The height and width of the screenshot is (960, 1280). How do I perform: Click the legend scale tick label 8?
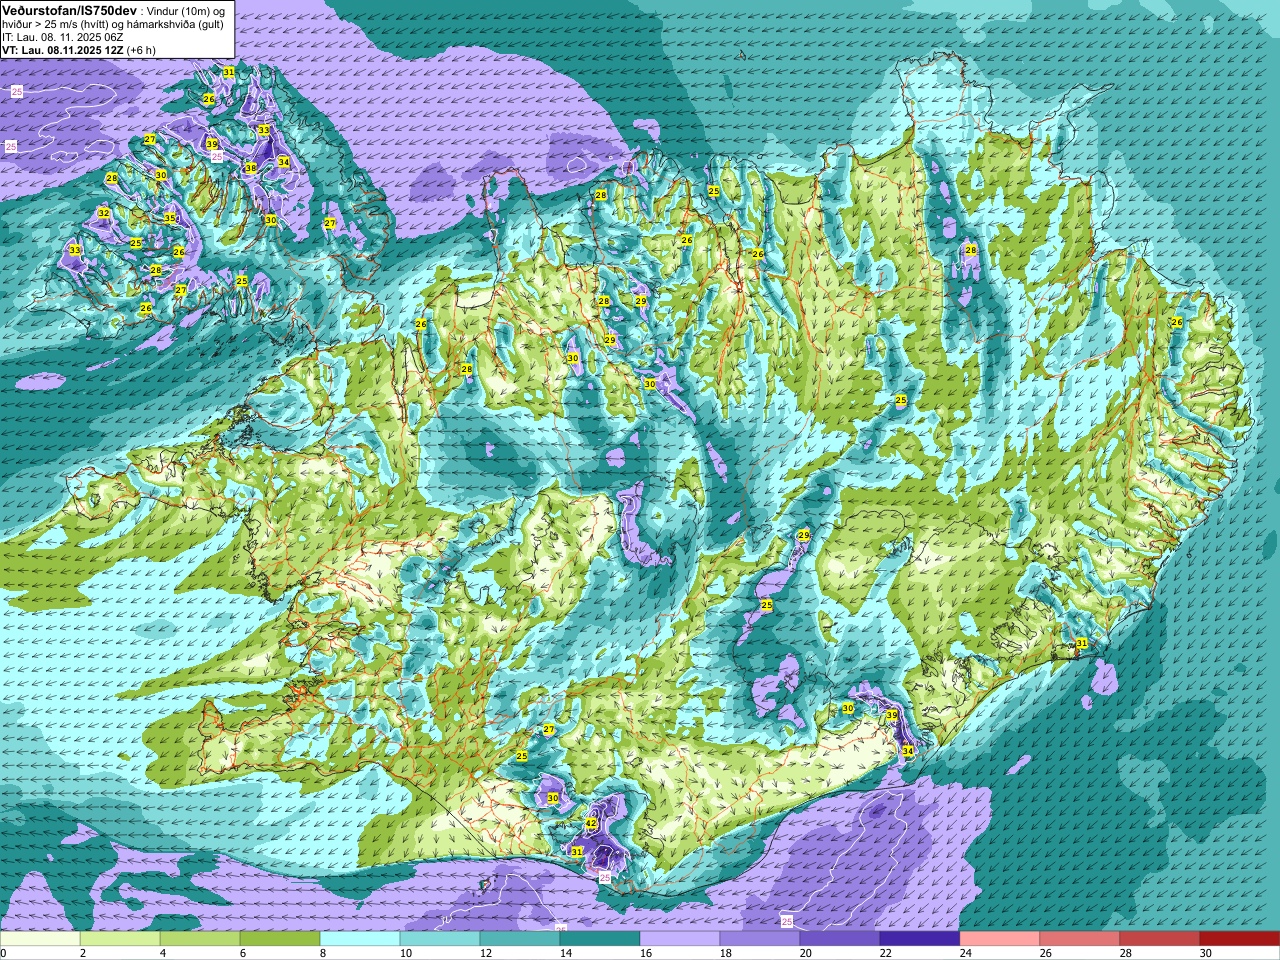(x=323, y=953)
